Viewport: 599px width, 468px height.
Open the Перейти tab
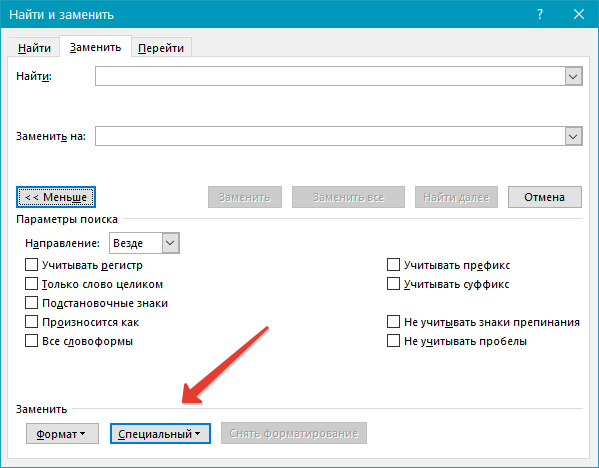coord(161,48)
